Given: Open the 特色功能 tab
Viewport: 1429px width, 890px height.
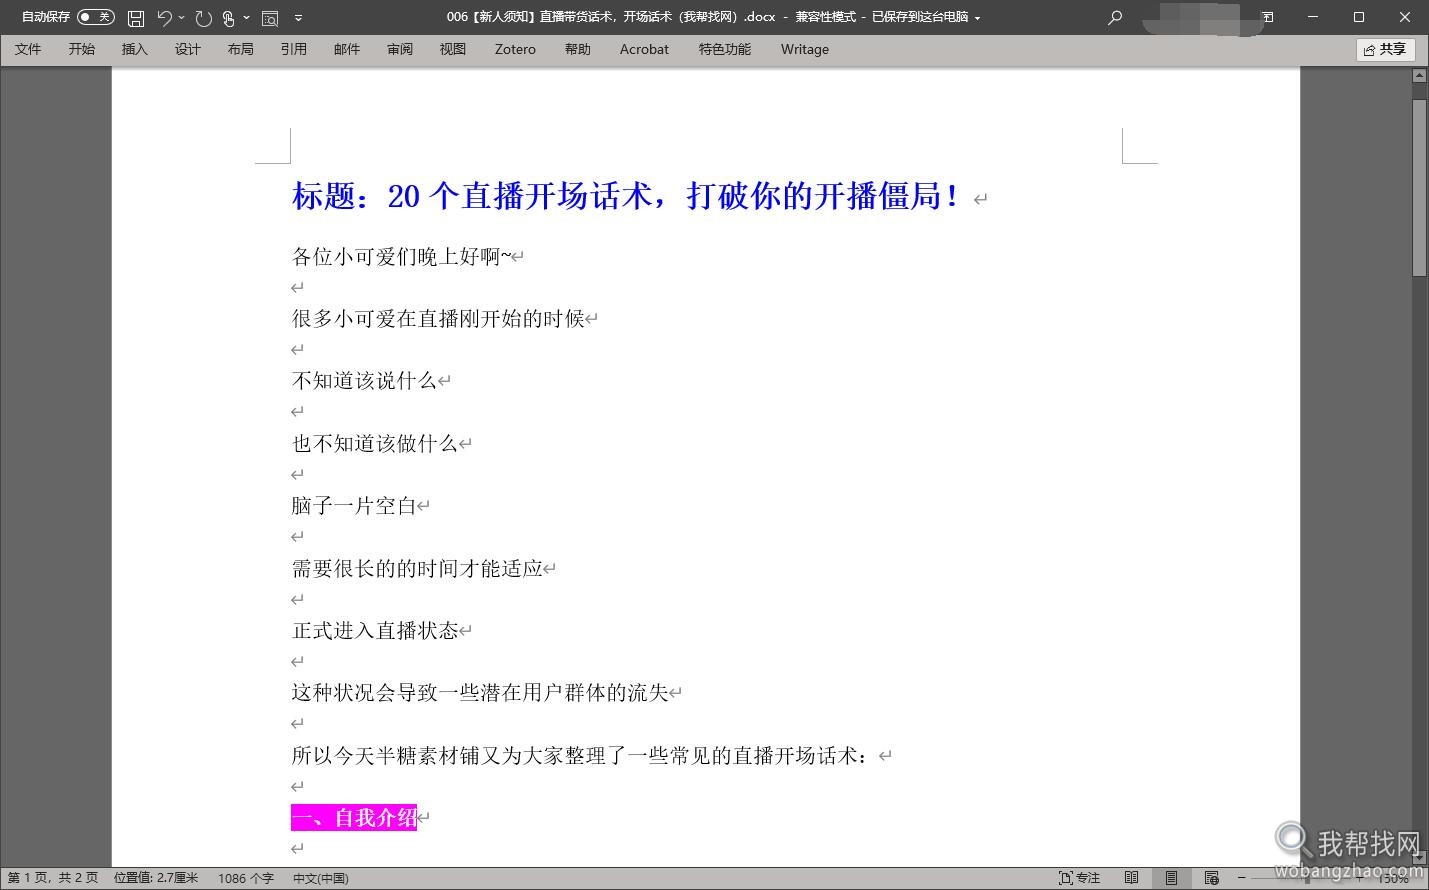Looking at the screenshot, I should pos(725,49).
